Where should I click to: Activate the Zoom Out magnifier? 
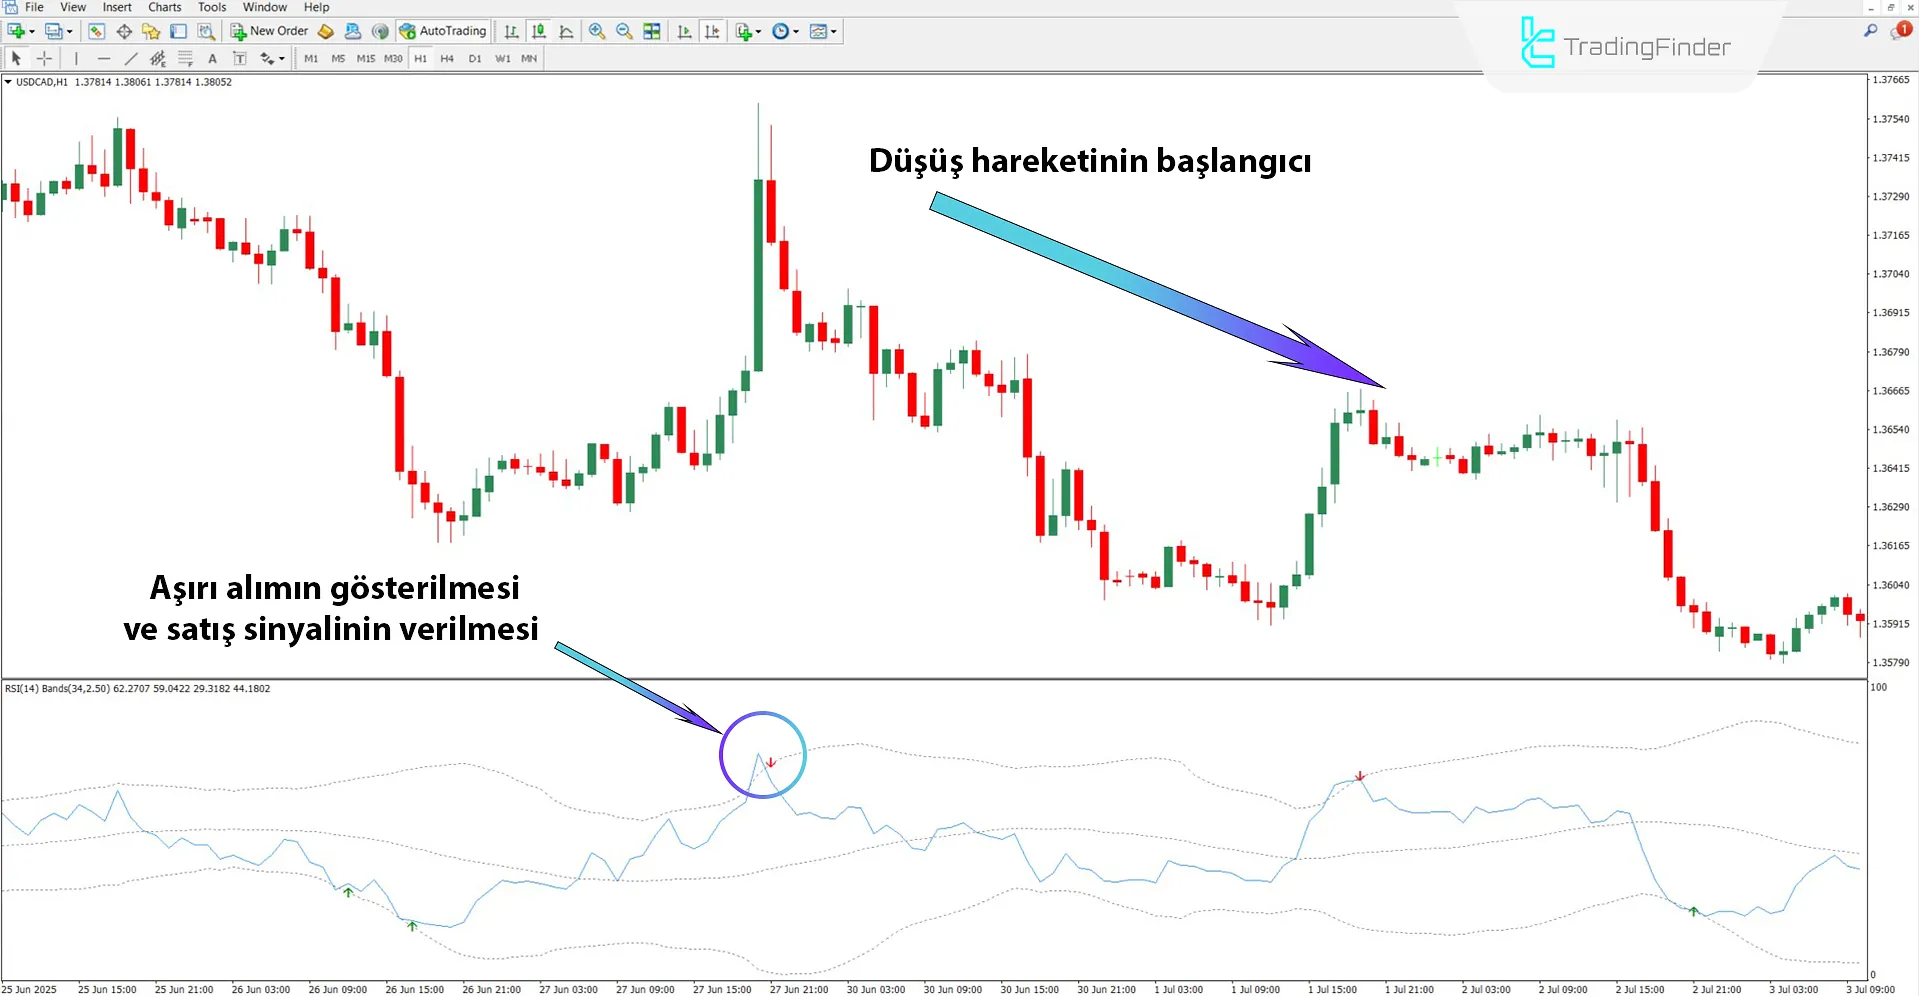tap(623, 31)
